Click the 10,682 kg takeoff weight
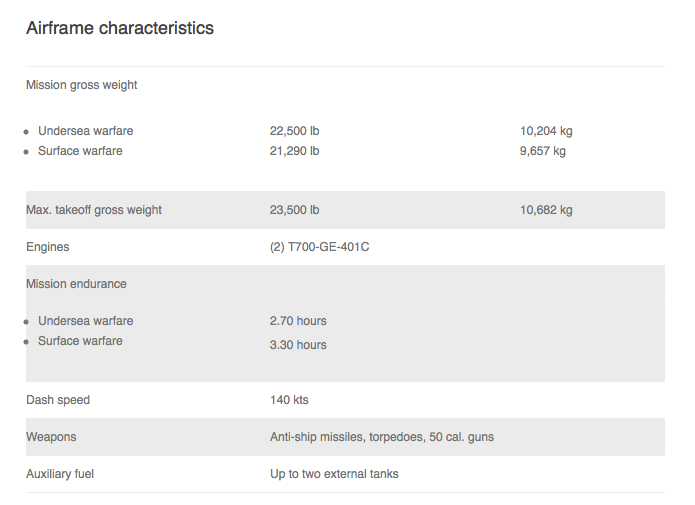Viewport: 695px width, 505px height. 546,210
